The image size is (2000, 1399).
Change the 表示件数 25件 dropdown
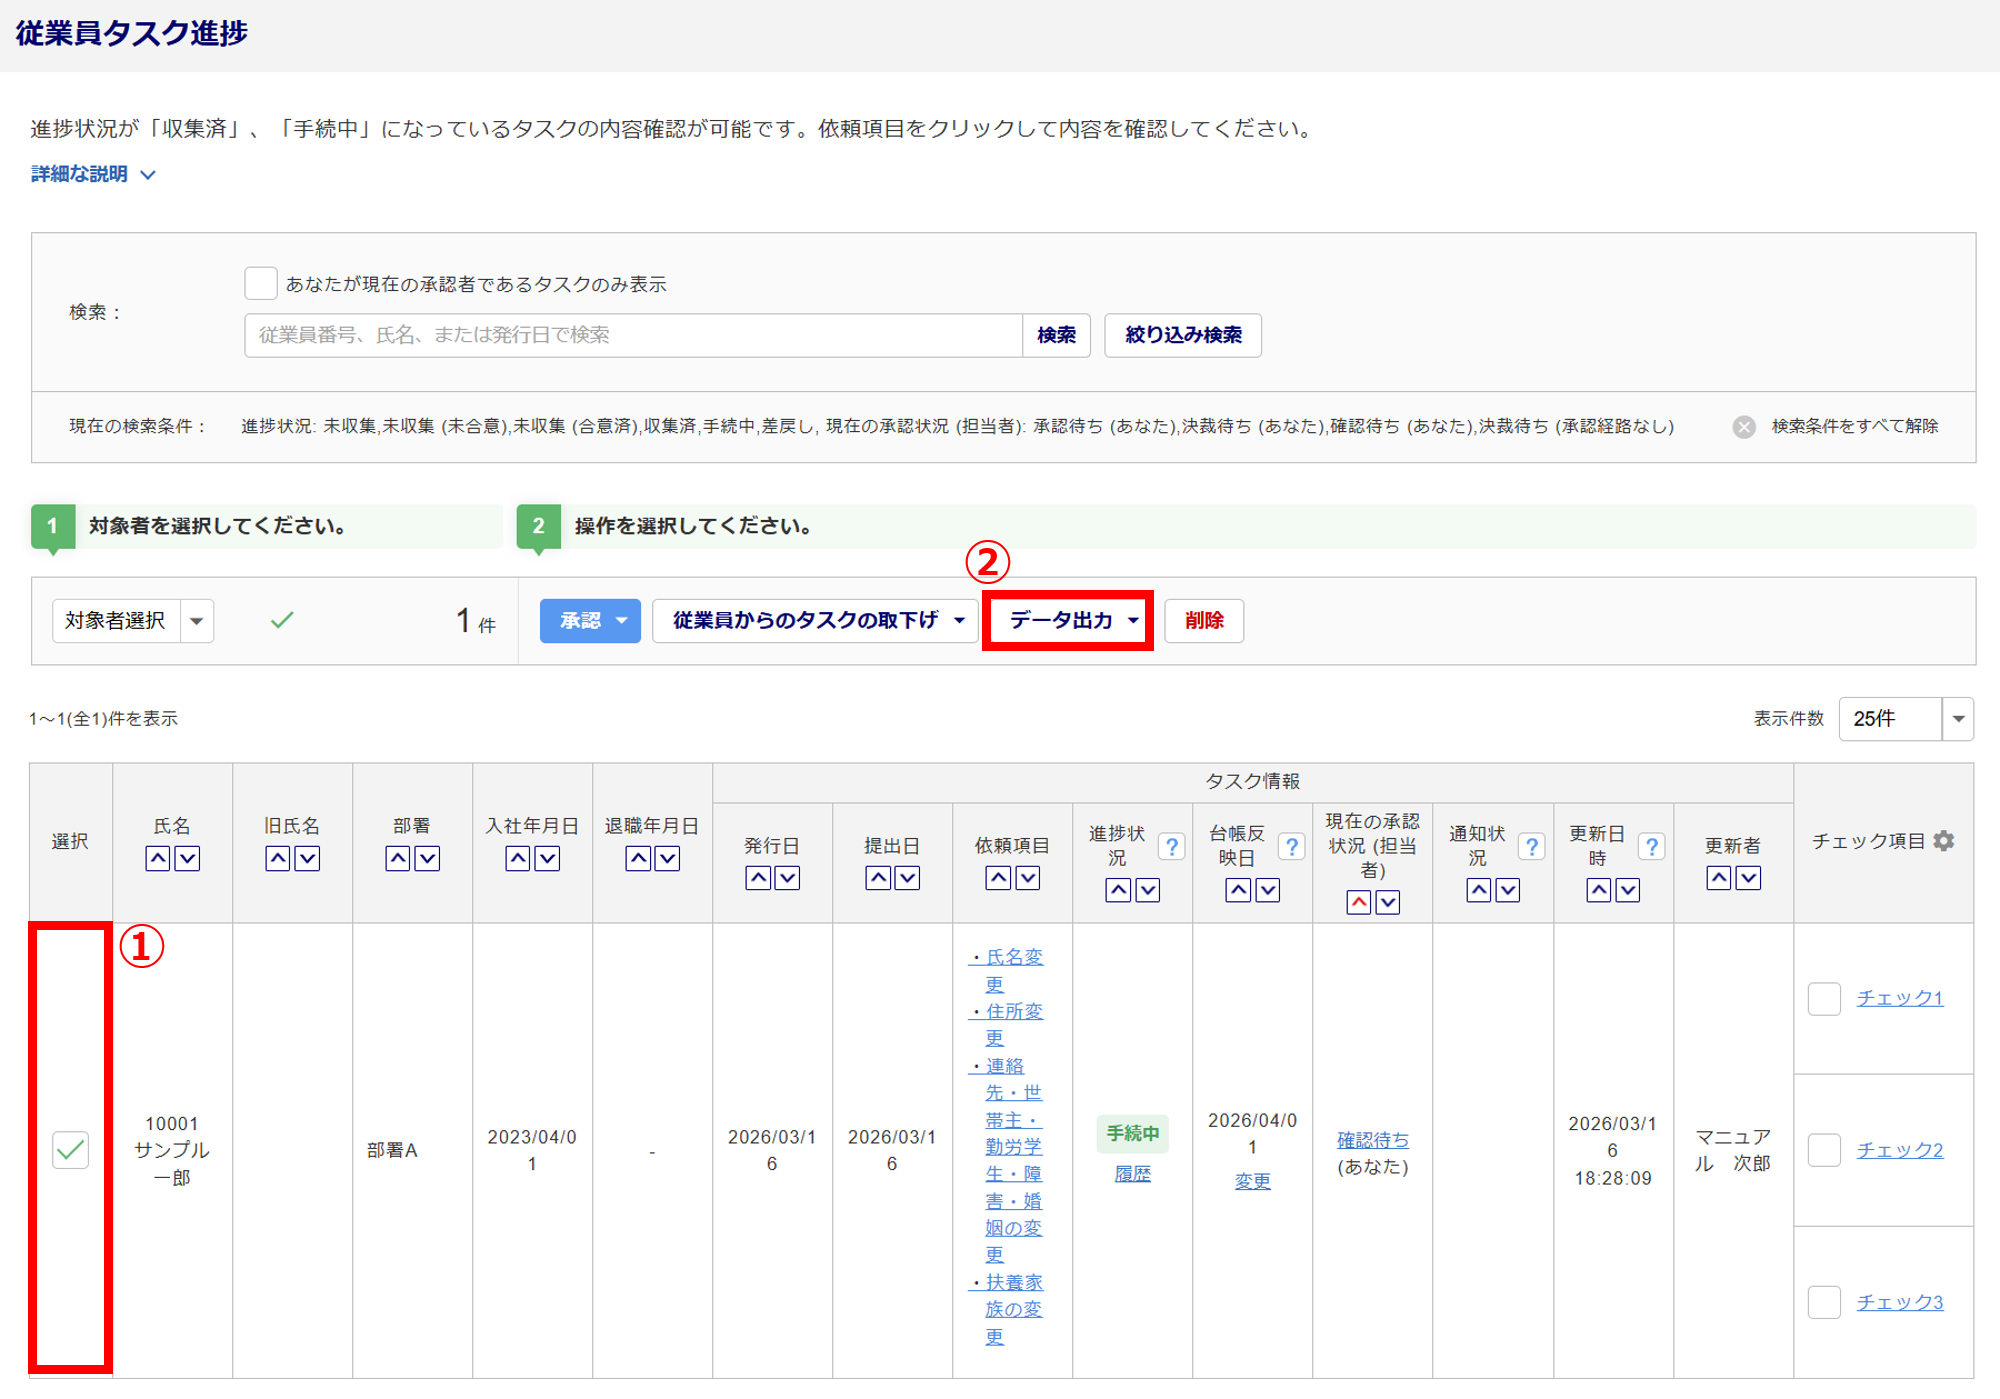(x=1905, y=719)
